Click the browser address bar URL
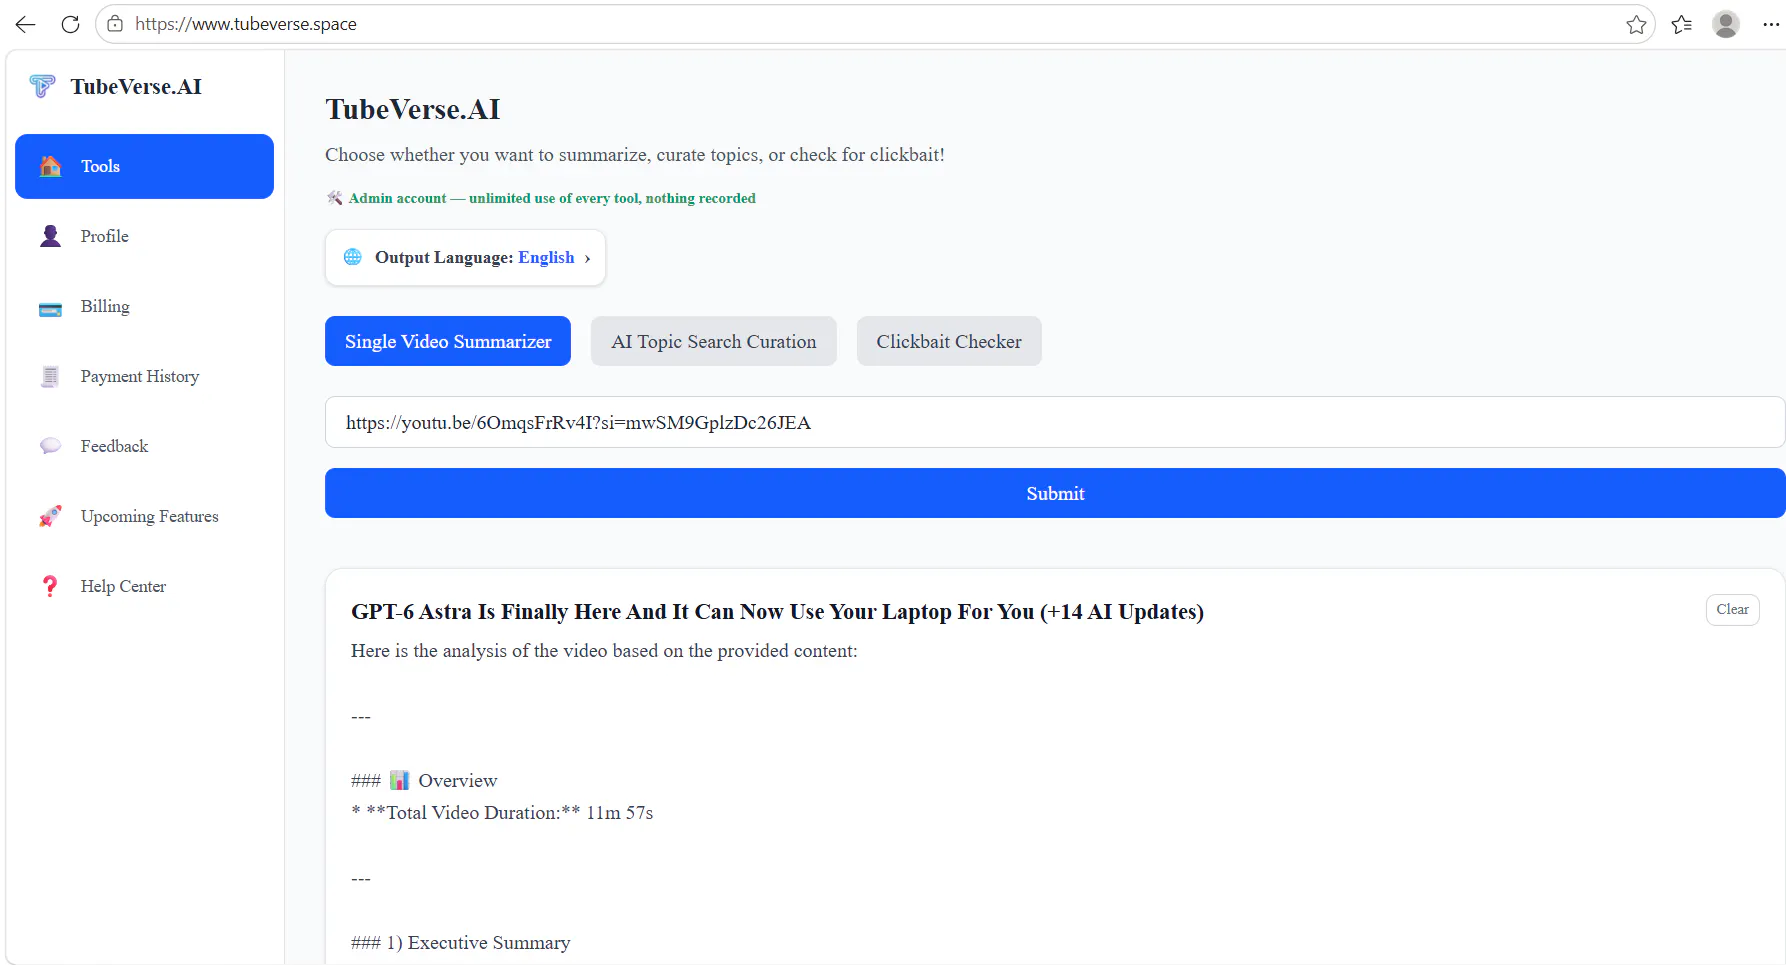 (x=246, y=24)
